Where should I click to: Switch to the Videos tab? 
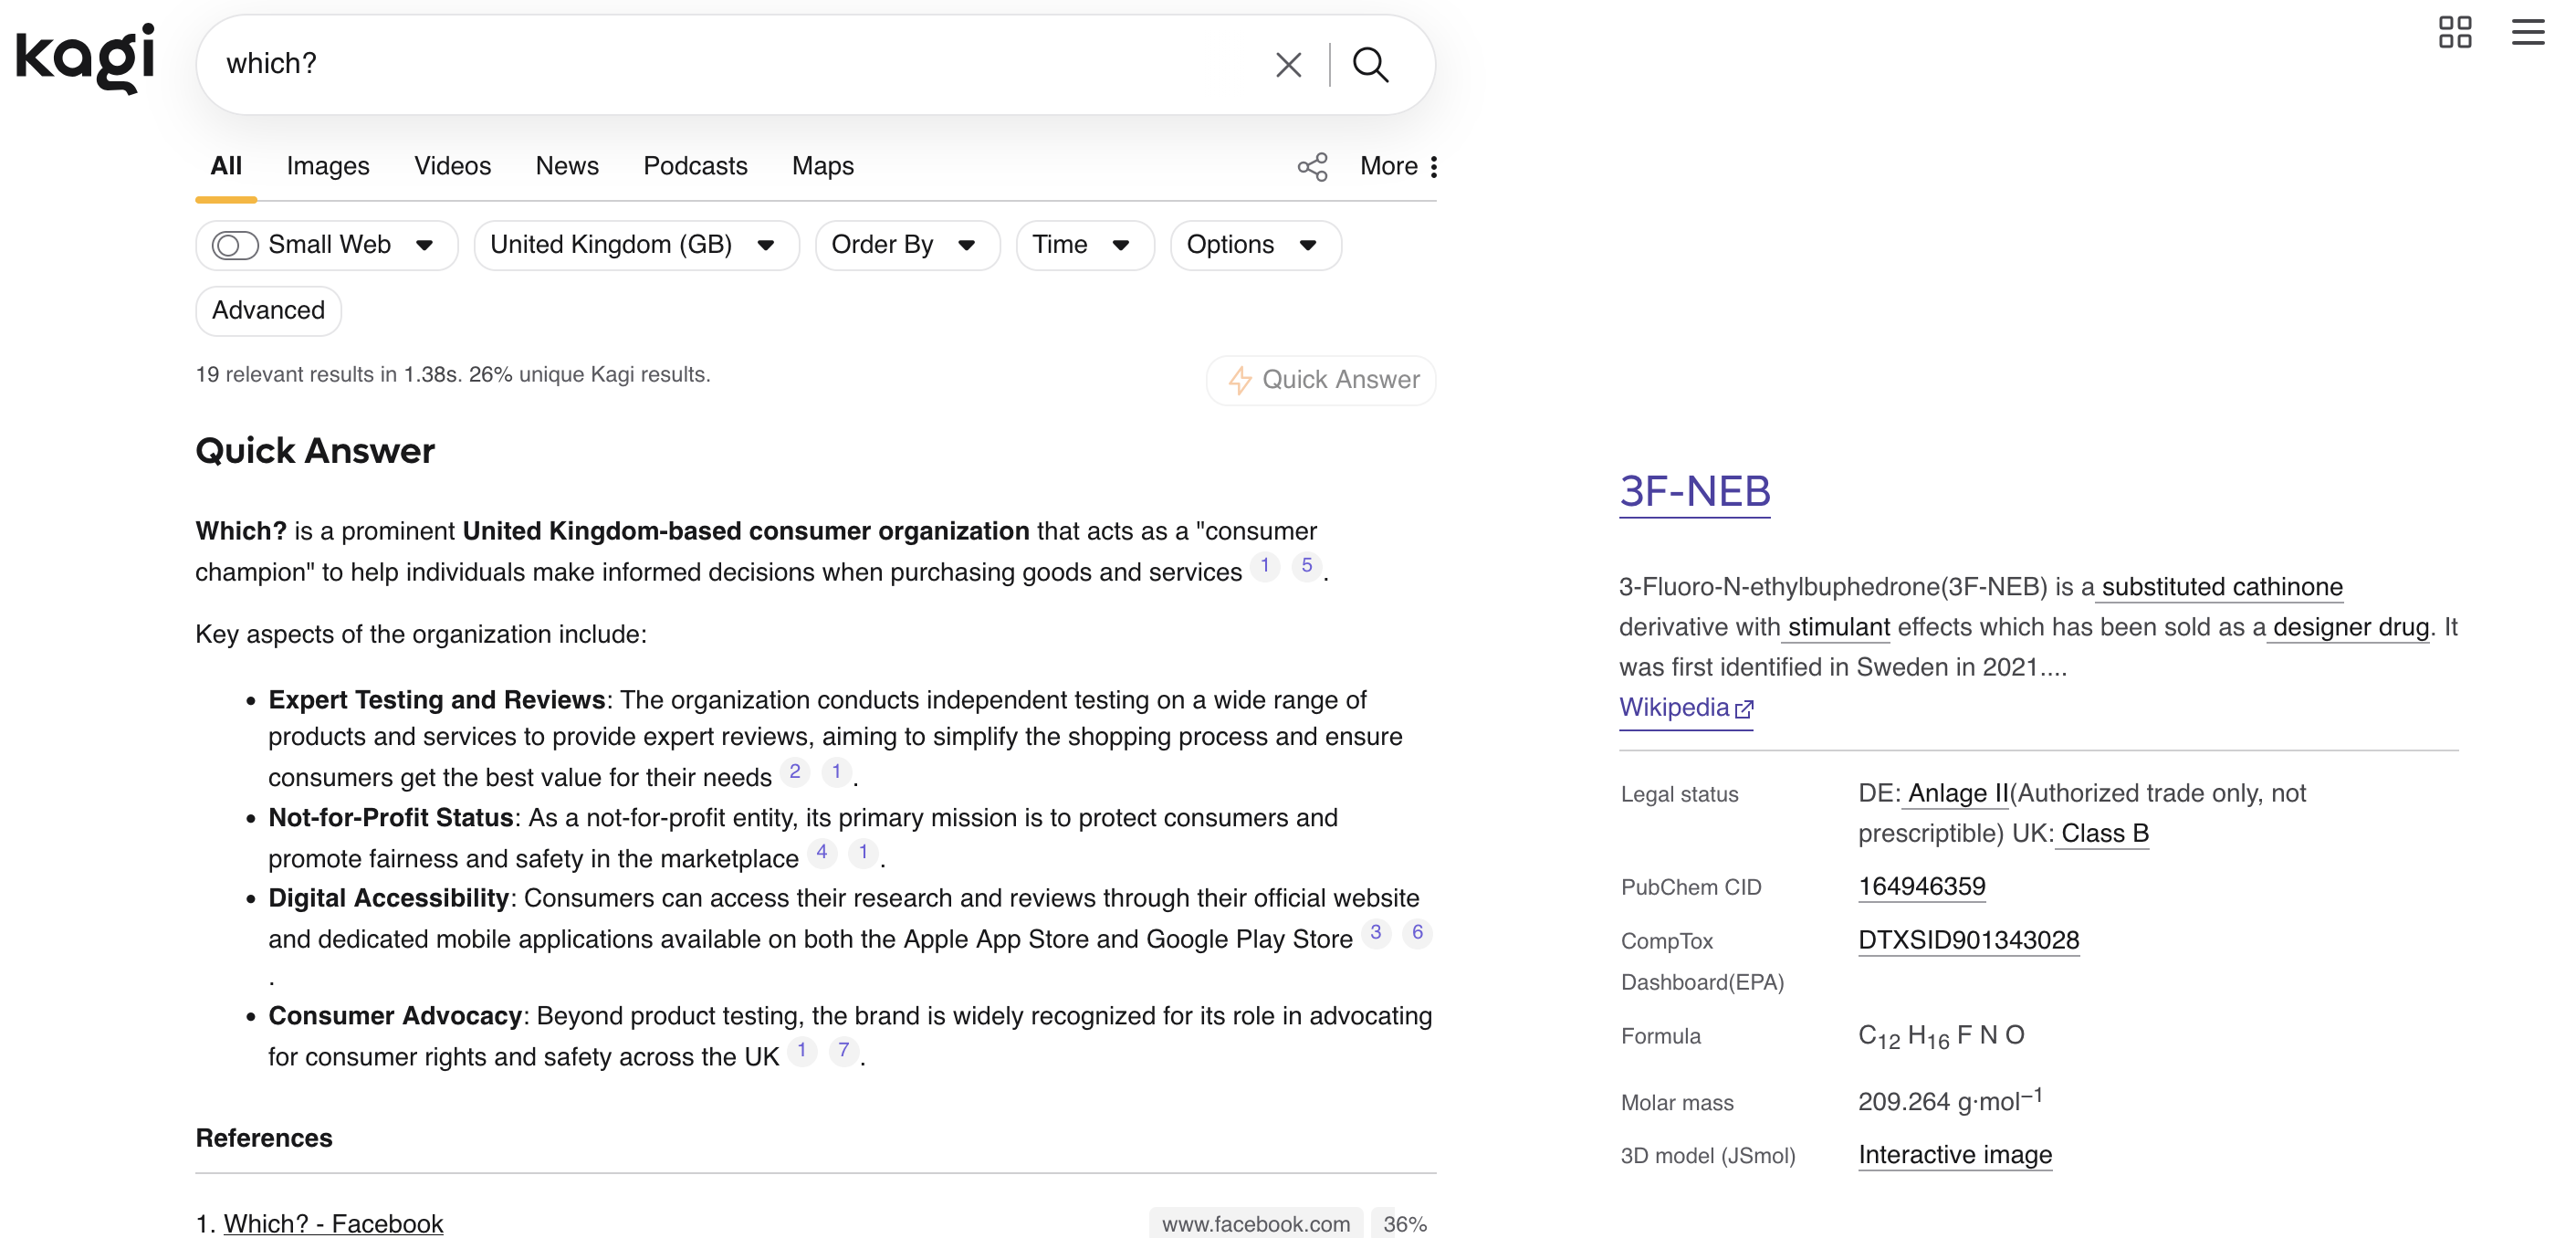(452, 166)
